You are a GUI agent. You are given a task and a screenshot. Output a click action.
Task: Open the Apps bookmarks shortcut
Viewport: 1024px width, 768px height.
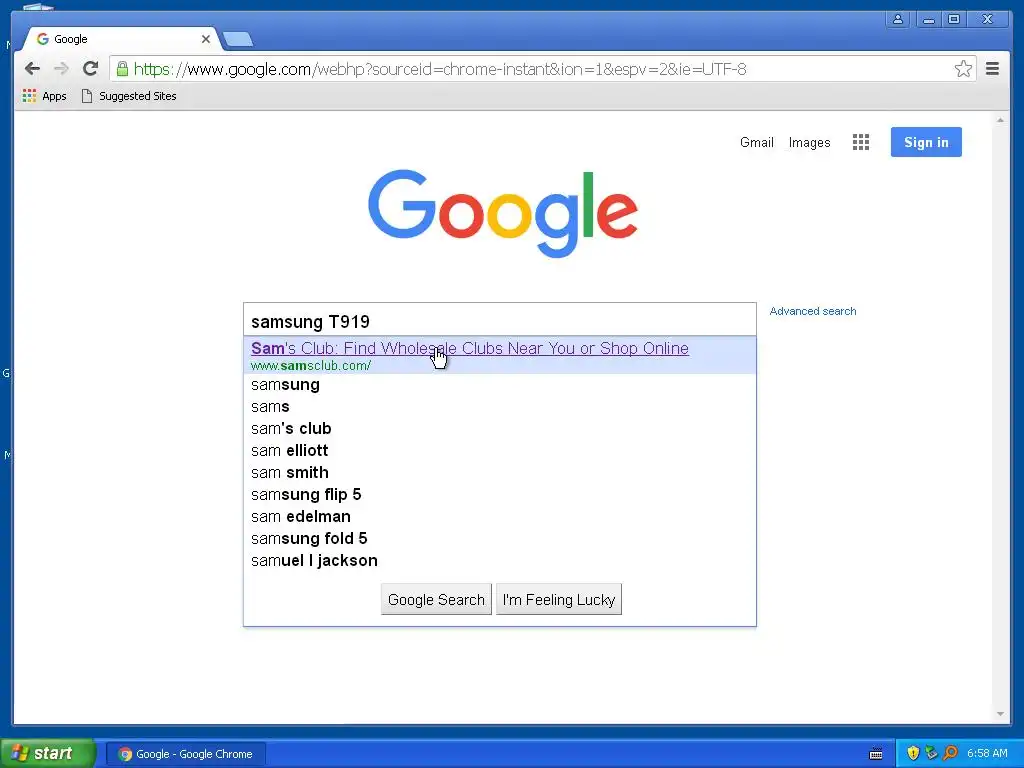44,96
